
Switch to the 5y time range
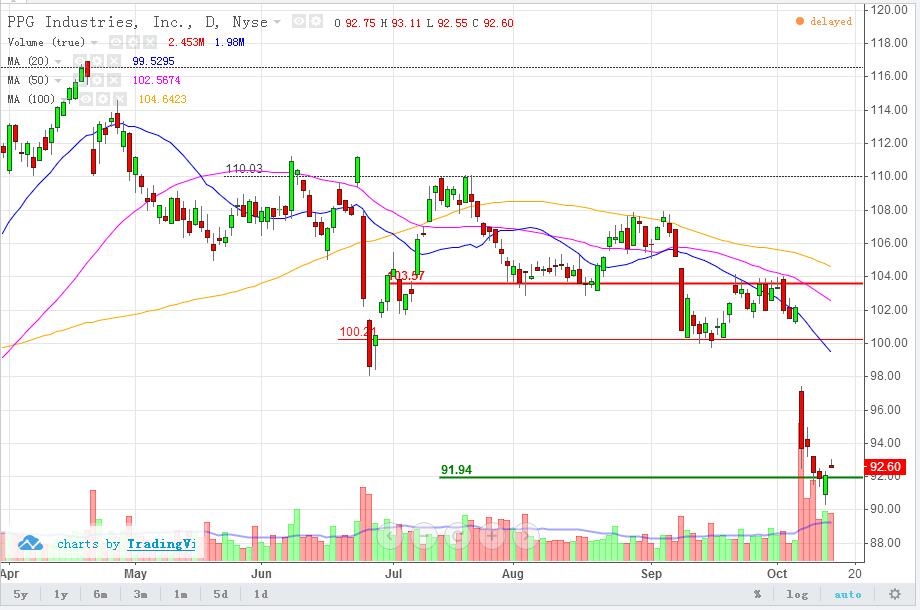21,594
